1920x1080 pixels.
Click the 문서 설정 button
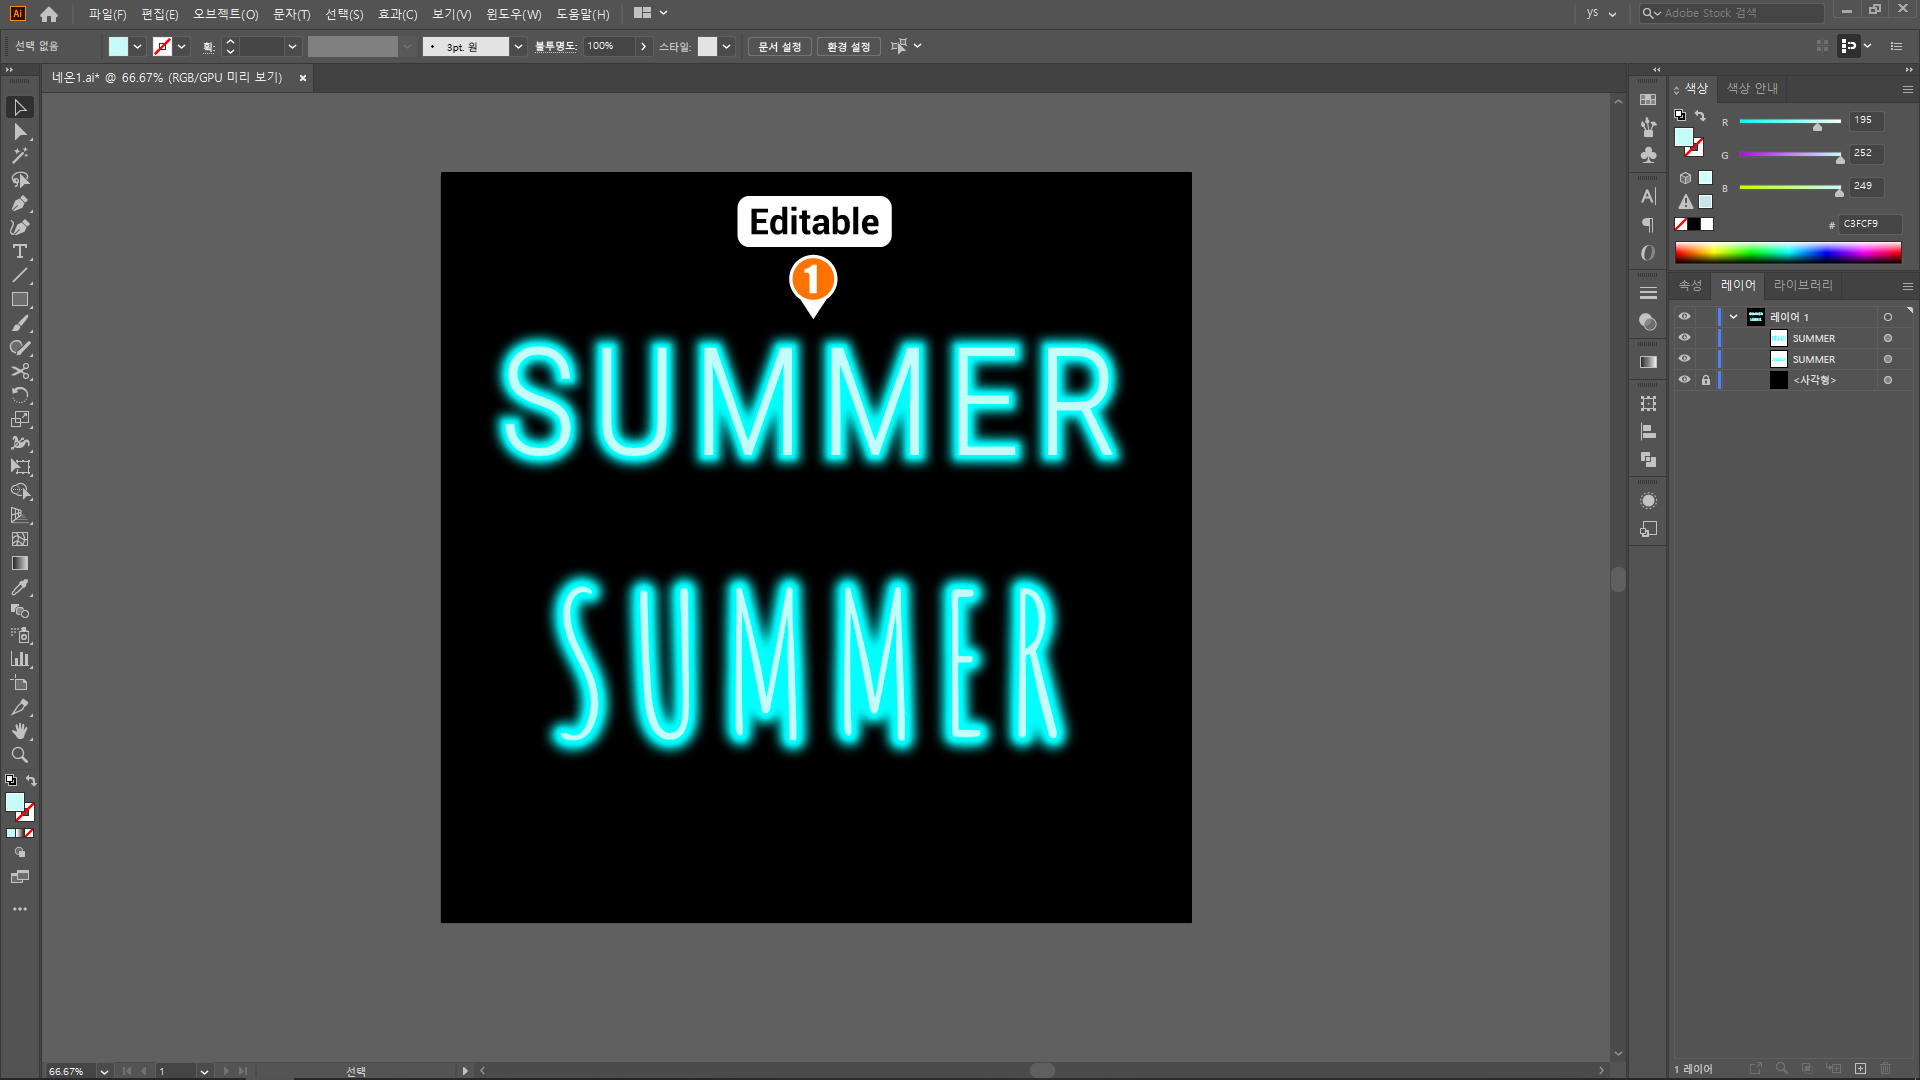[779, 47]
